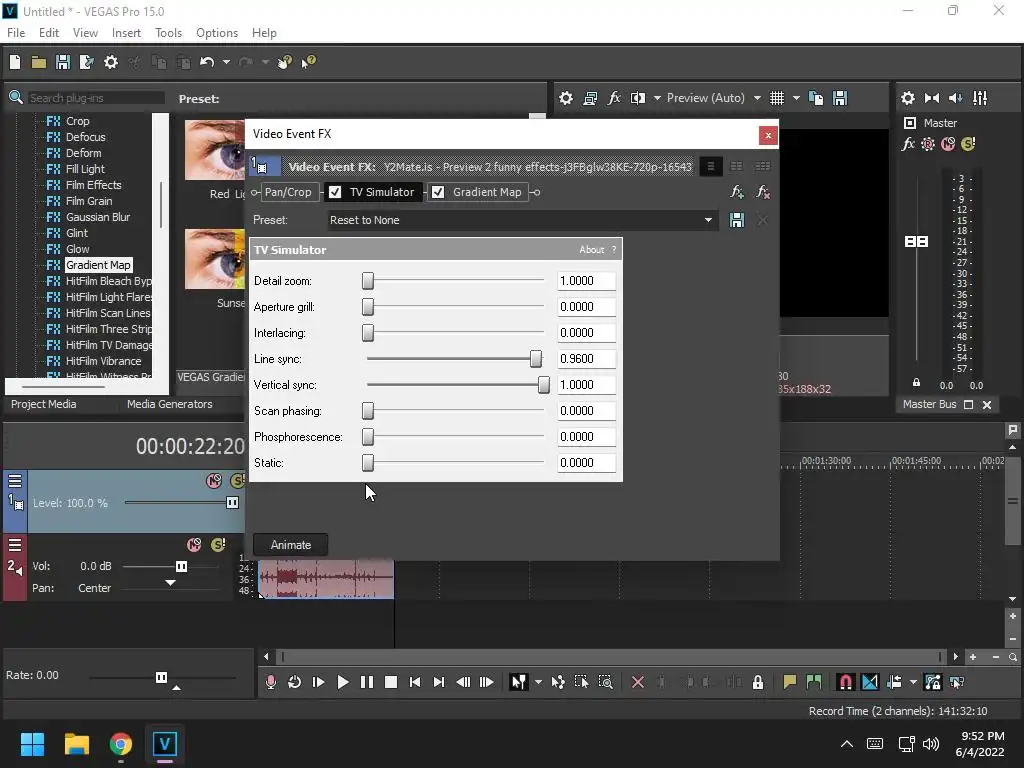Viewport: 1024px width, 768px height.
Task: Lock the Master fader channels
Action: pyautogui.click(x=916, y=383)
